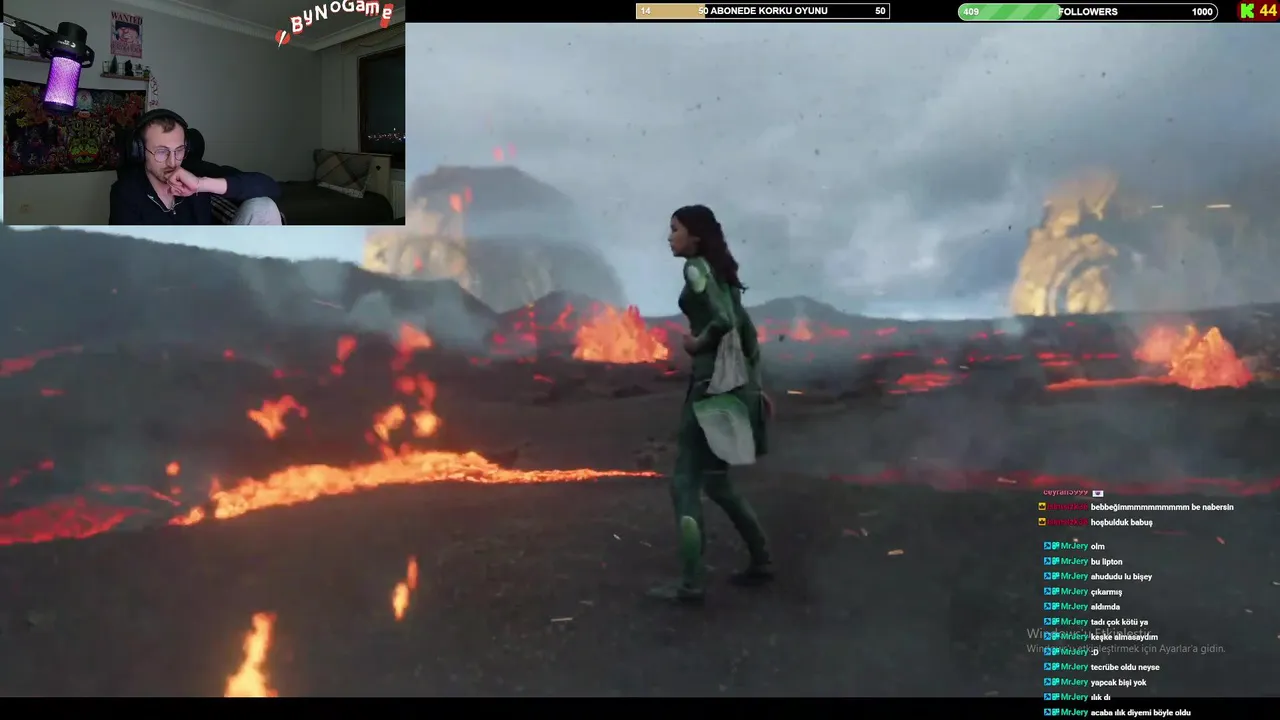Click the follower goal value '1000'

coord(1202,12)
